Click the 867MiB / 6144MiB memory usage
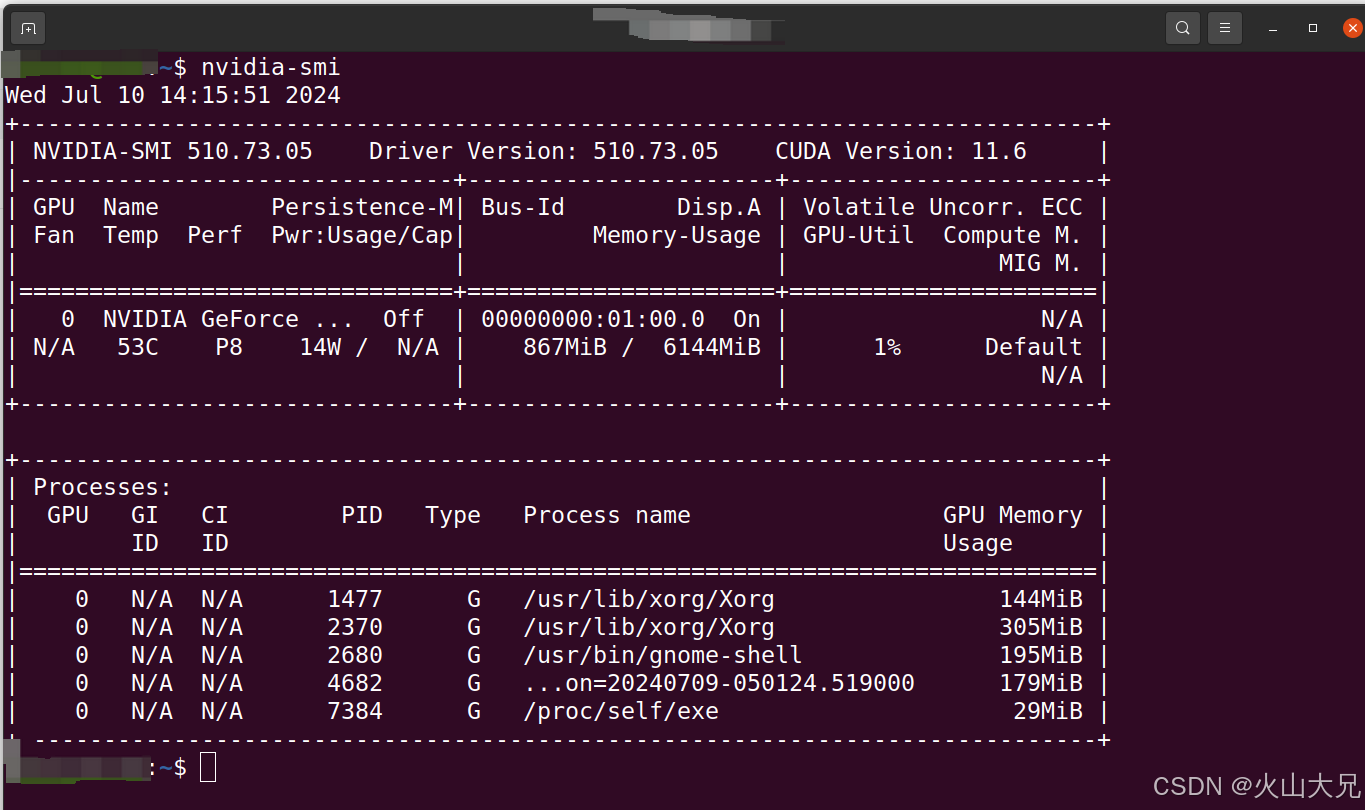Image resolution: width=1365 pixels, height=810 pixels. click(x=641, y=347)
